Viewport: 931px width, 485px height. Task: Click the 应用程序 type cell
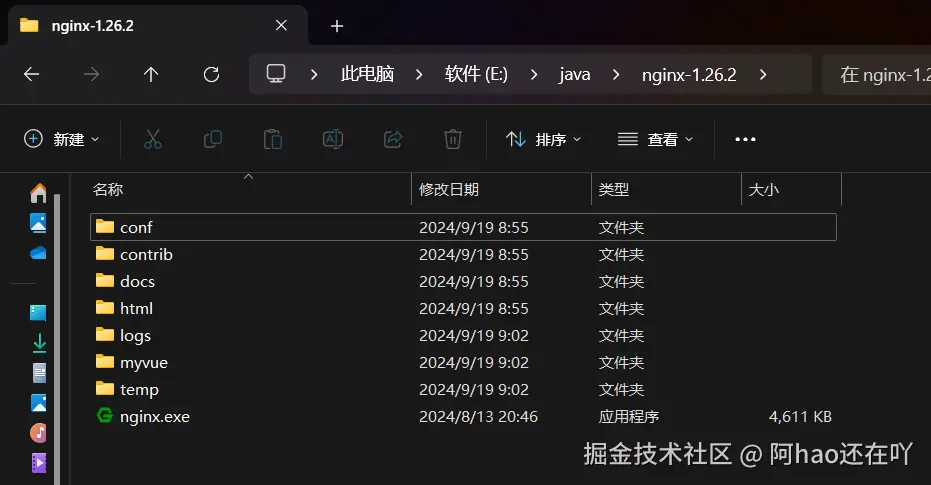click(x=629, y=416)
